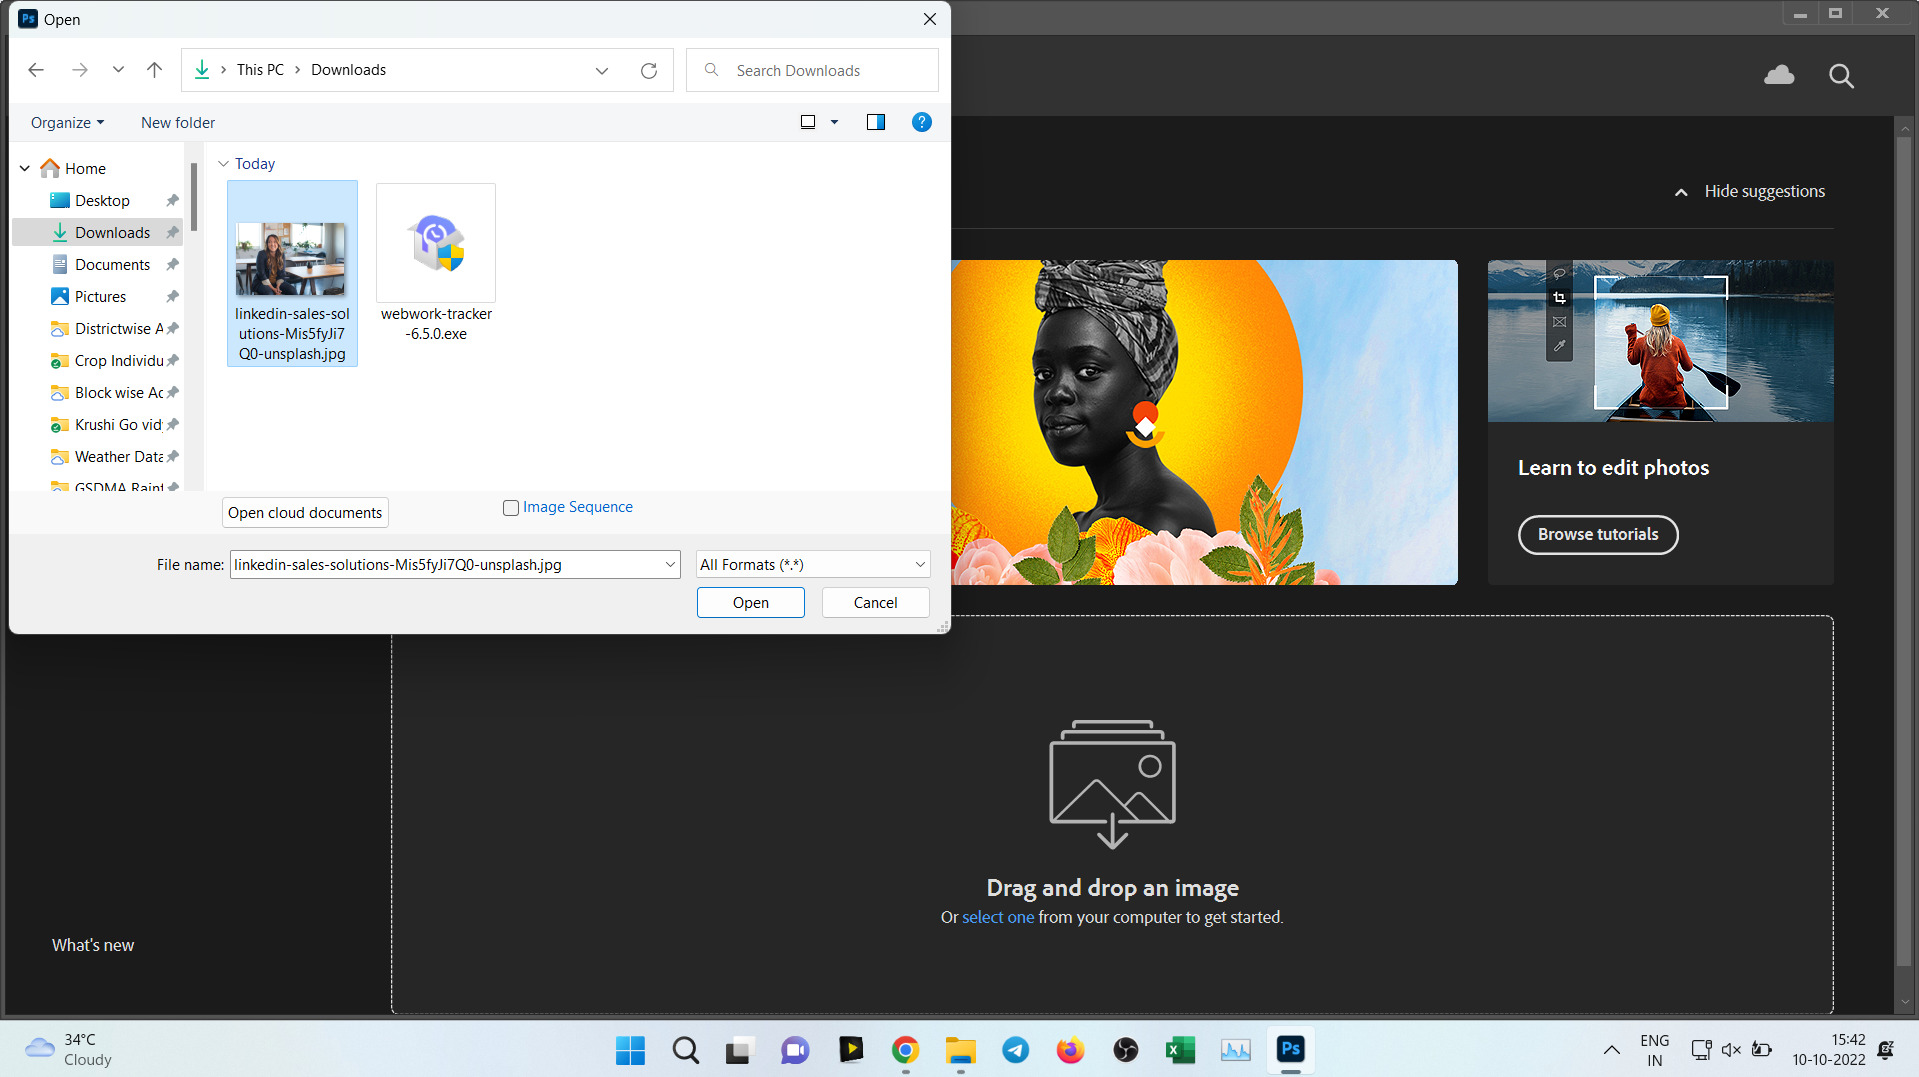The width and height of the screenshot is (1919, 1077).
Task: Open dialog help icon
Action: pos(922,122)
